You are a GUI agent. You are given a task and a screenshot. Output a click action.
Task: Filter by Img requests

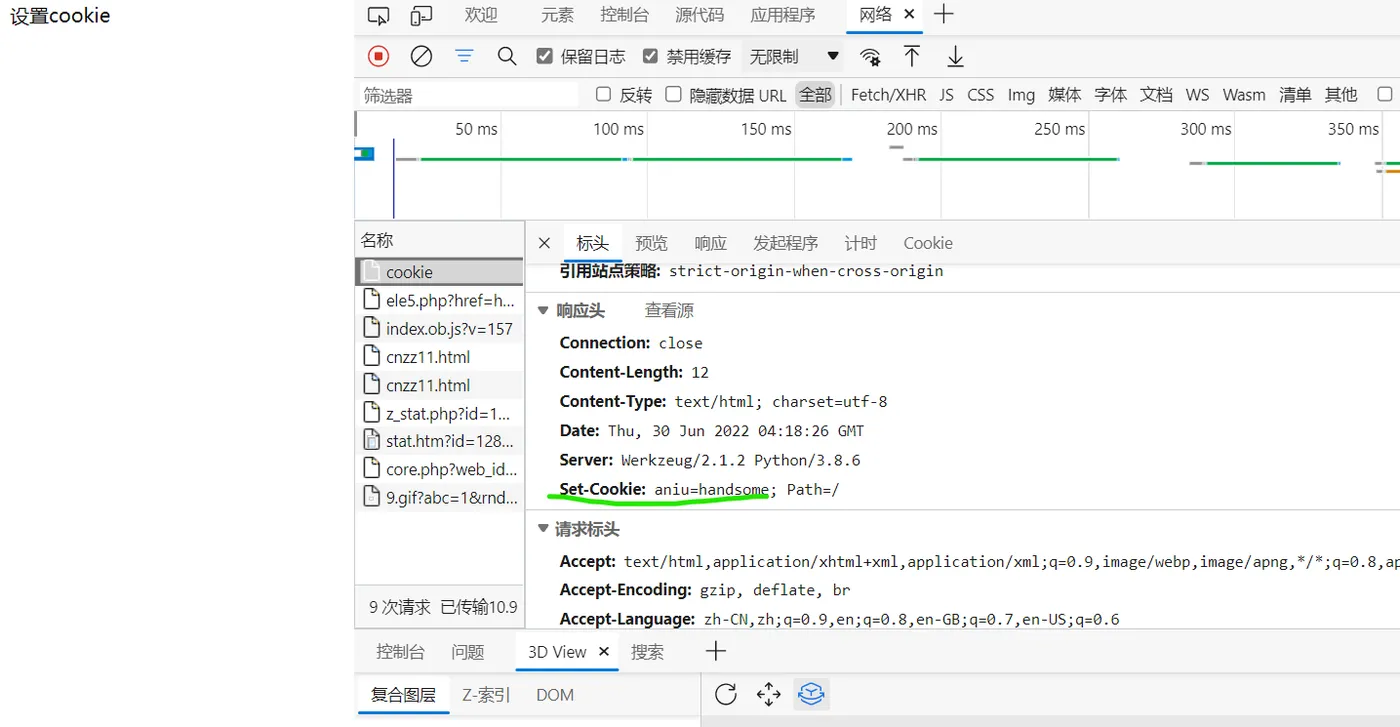1021,95
